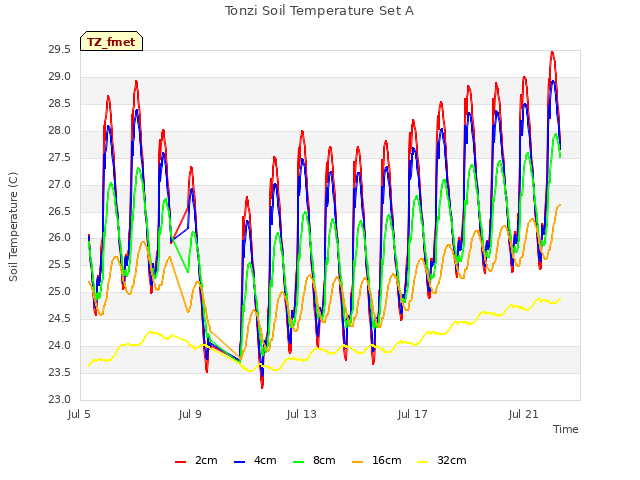Click the red 2cm legend swatch
Image resolution: width=640 pixels, height=480 pixels.
(180, 462)
